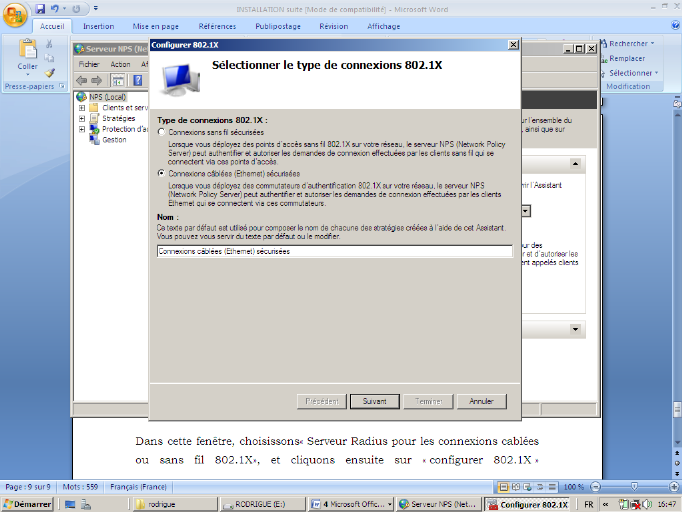682x512 pixels.
Task: Click the Mots : 559 word count
Action: click(80, 487)
